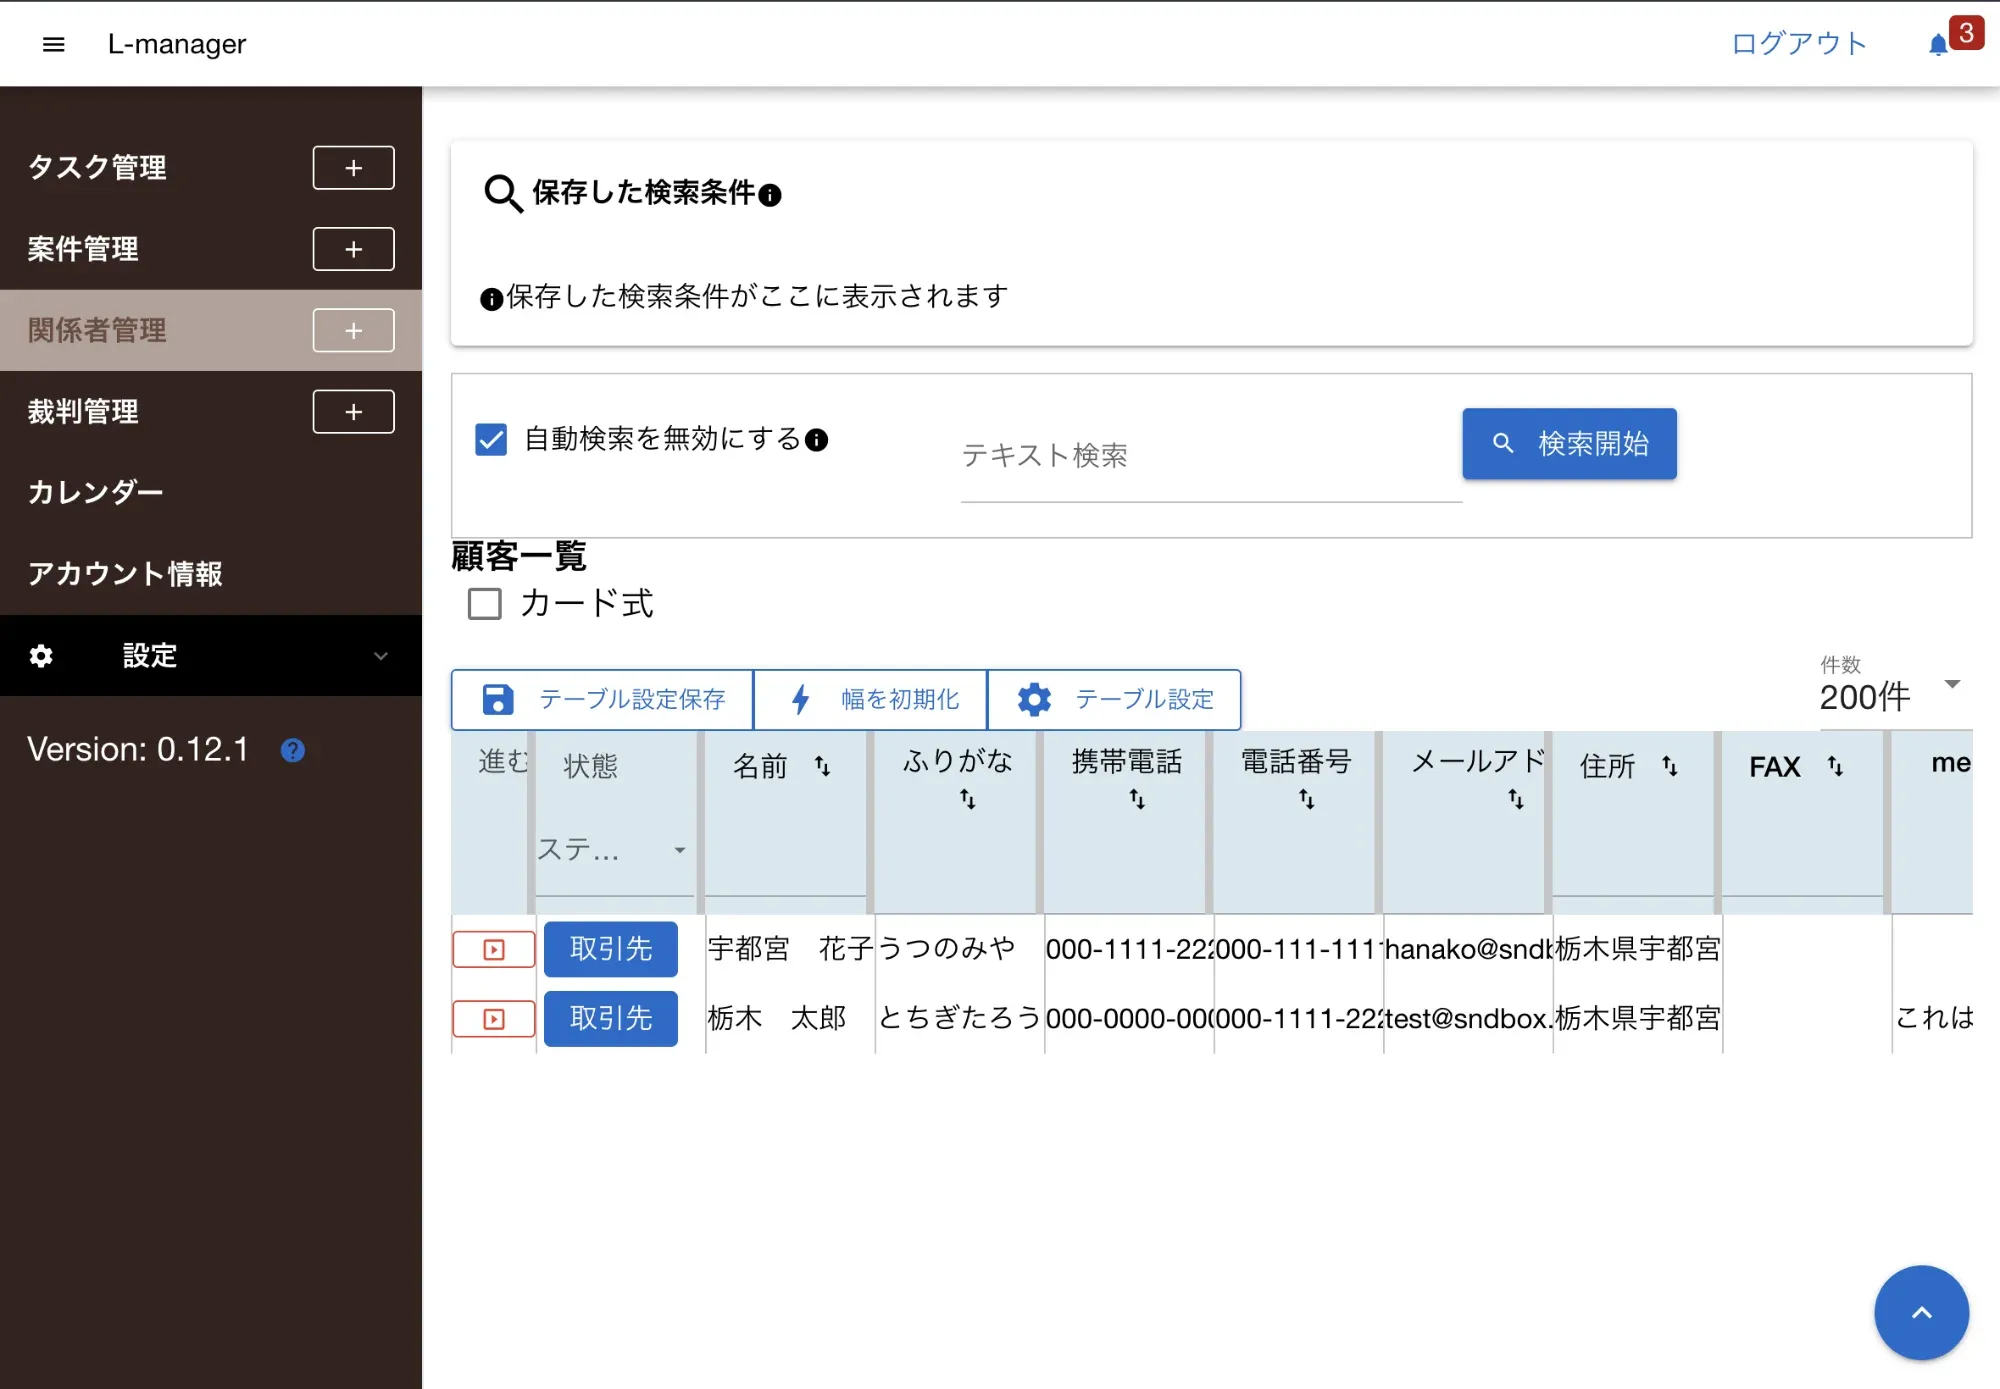Click the info icon beside 保存した検索条件
Screen dimensions: 2000x1389
(x=770, y=195)
